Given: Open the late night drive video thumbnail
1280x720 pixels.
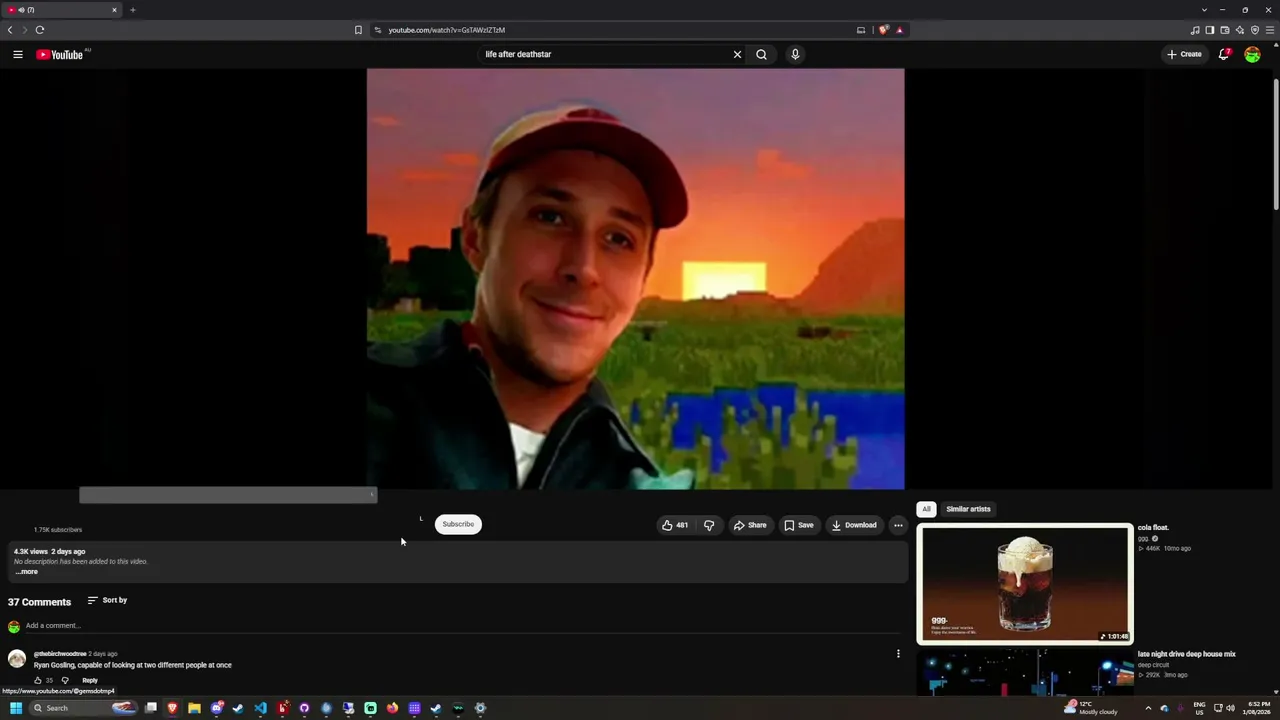Looking at the screenshot, I should (1025, 672).
